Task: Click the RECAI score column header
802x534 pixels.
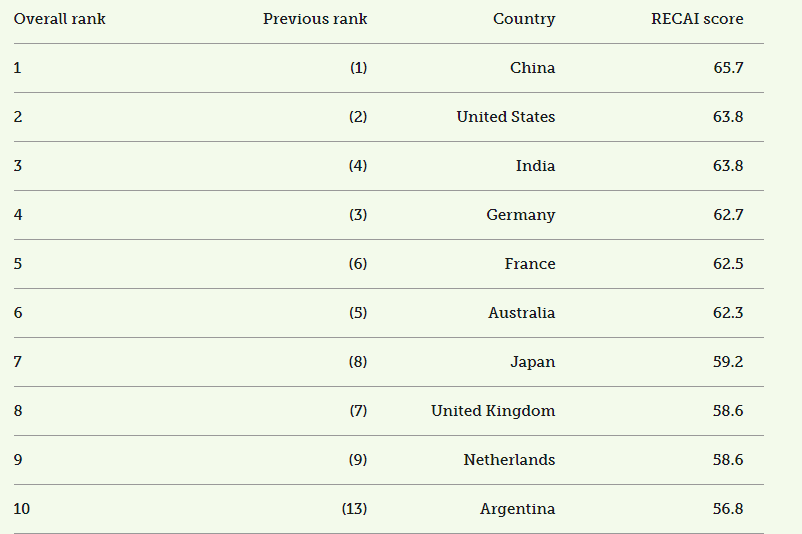Action: 697,19
